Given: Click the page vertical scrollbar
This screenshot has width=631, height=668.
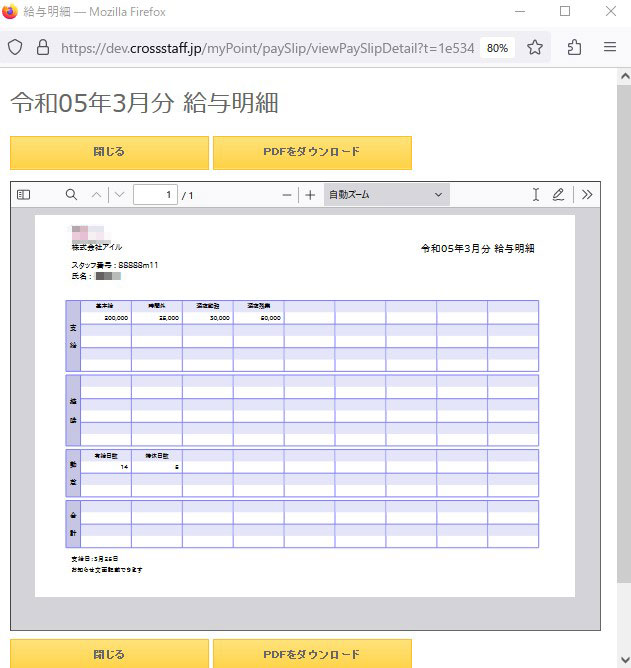Looking at the screenshot, I should tap(624, 334).
